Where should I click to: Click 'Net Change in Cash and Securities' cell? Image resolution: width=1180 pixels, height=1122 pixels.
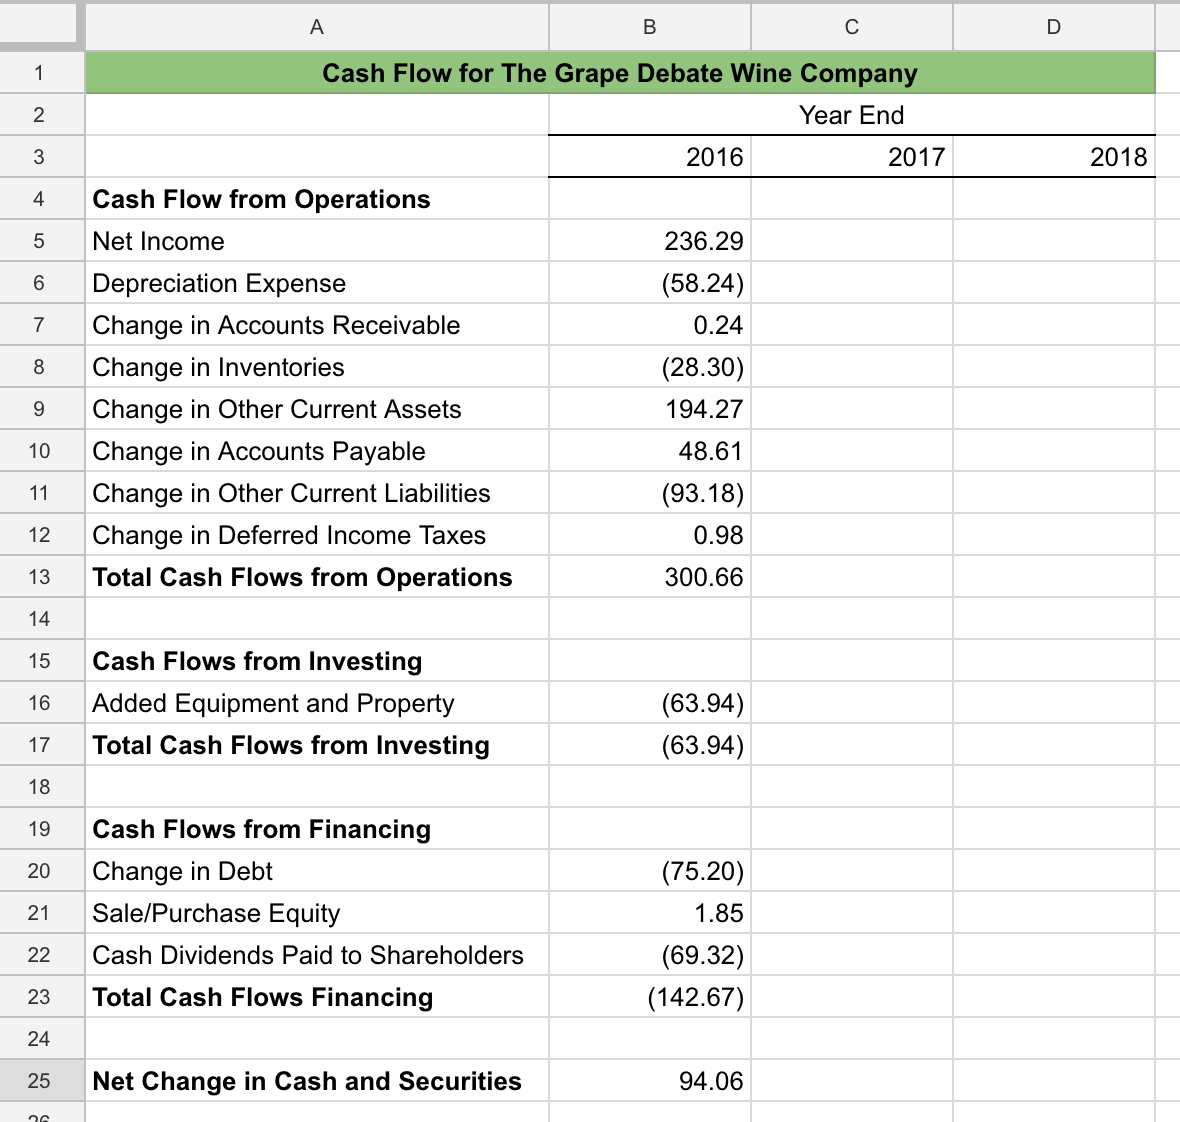click(x=317, y=1081)
